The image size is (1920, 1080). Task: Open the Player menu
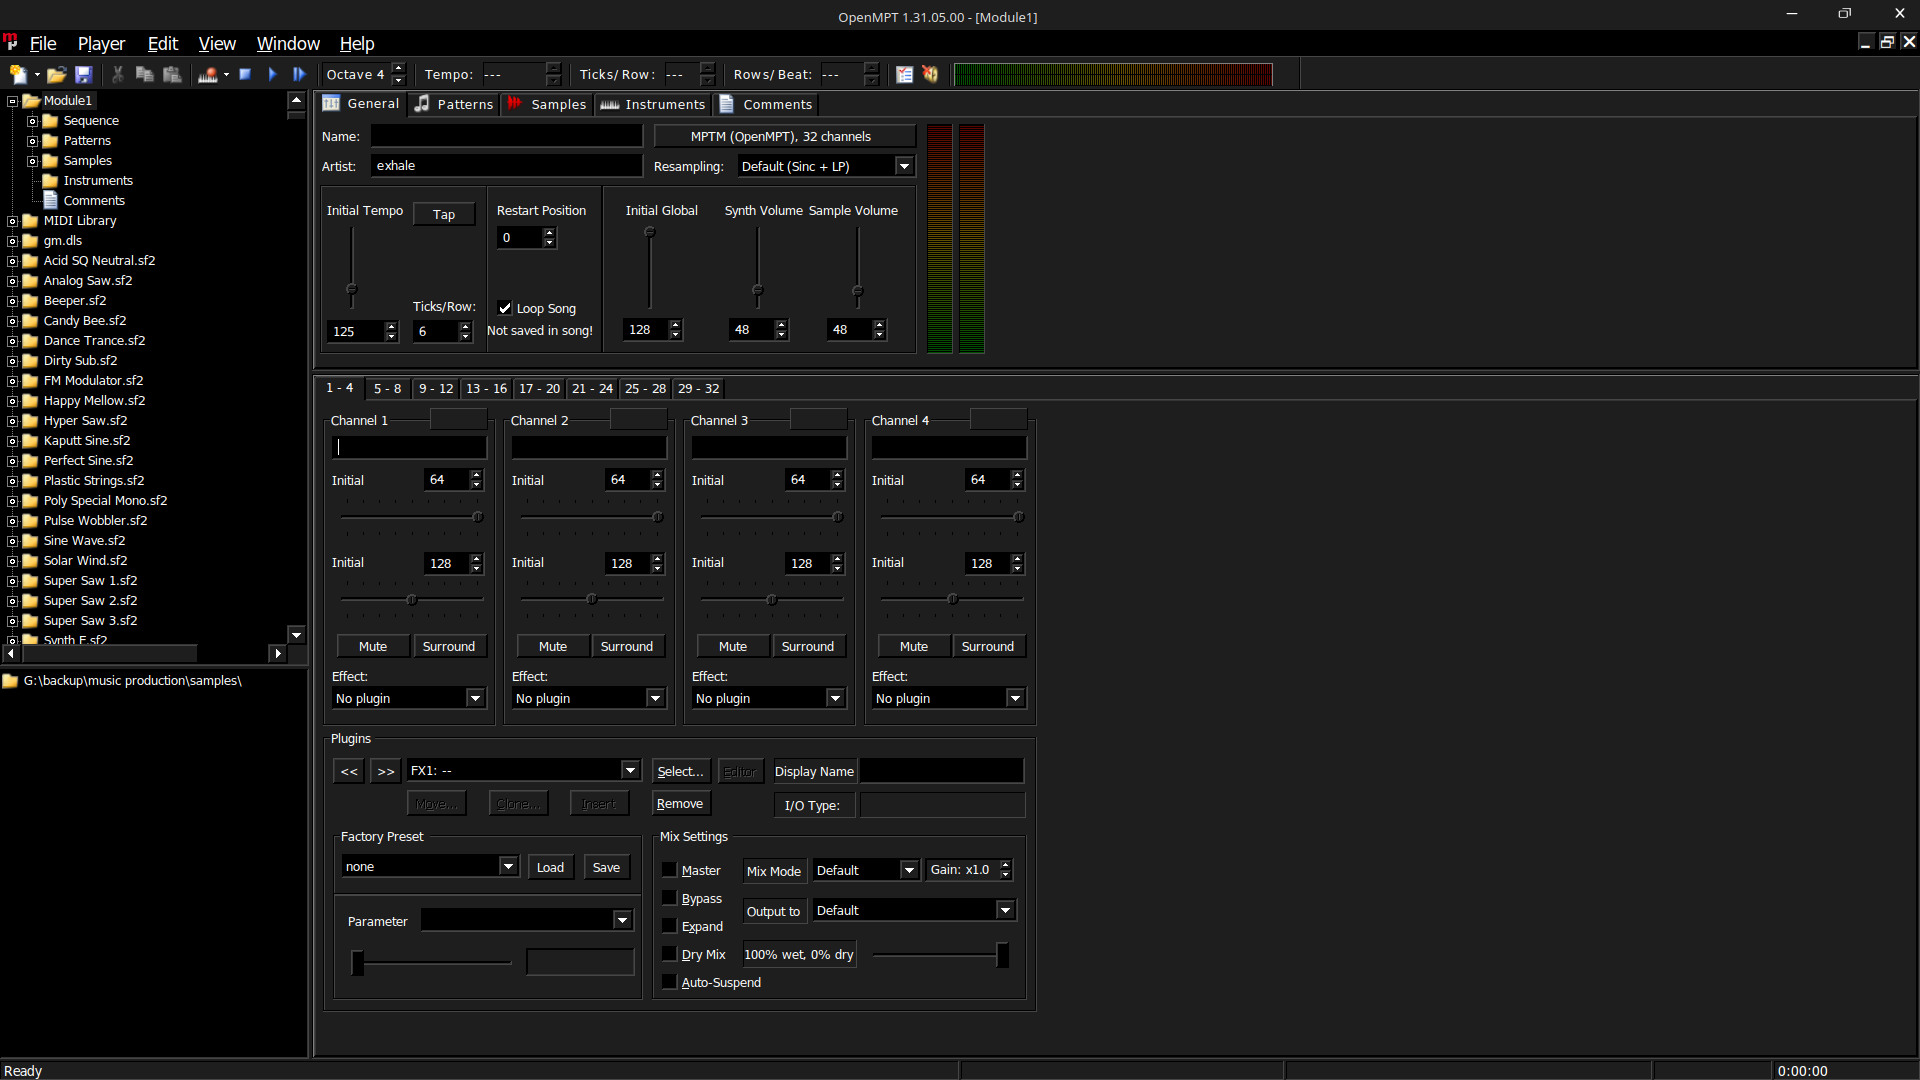(101, 43)
